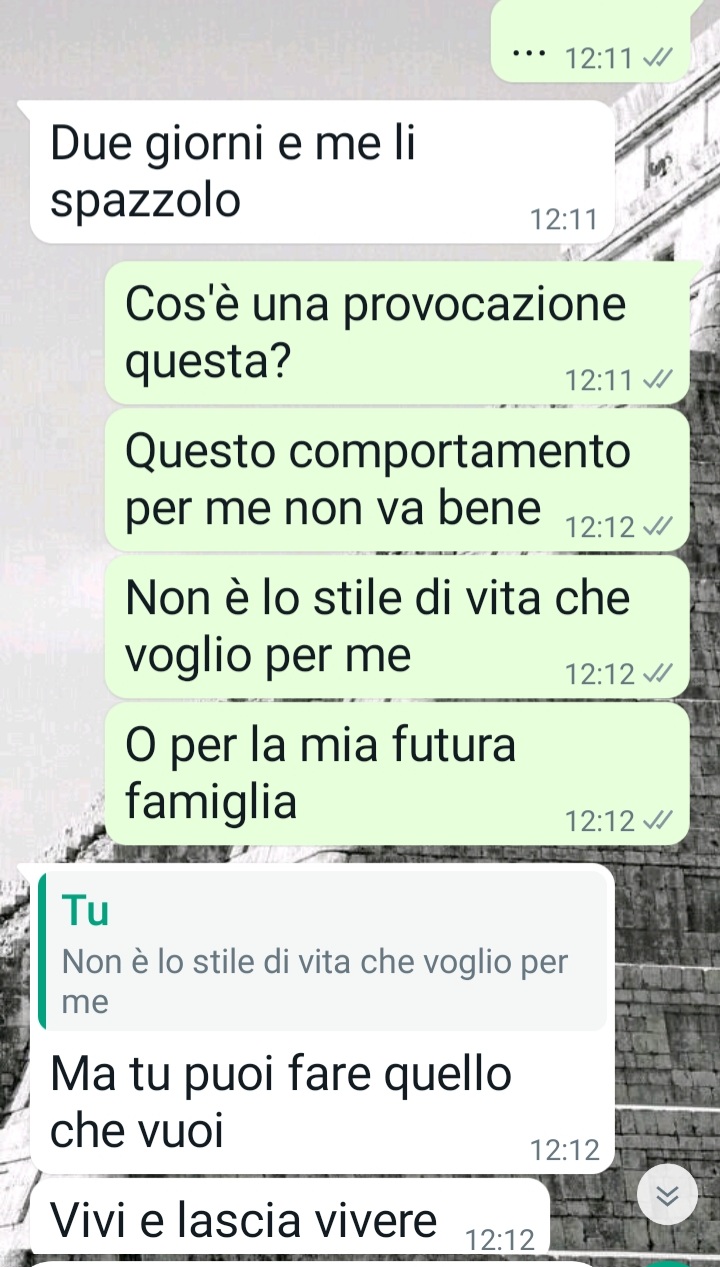The height and width of the screenshot is (1267, 720).
Task: Tap the 12:11 timestamp on "Due giorni" message
Action: (564, 219)
